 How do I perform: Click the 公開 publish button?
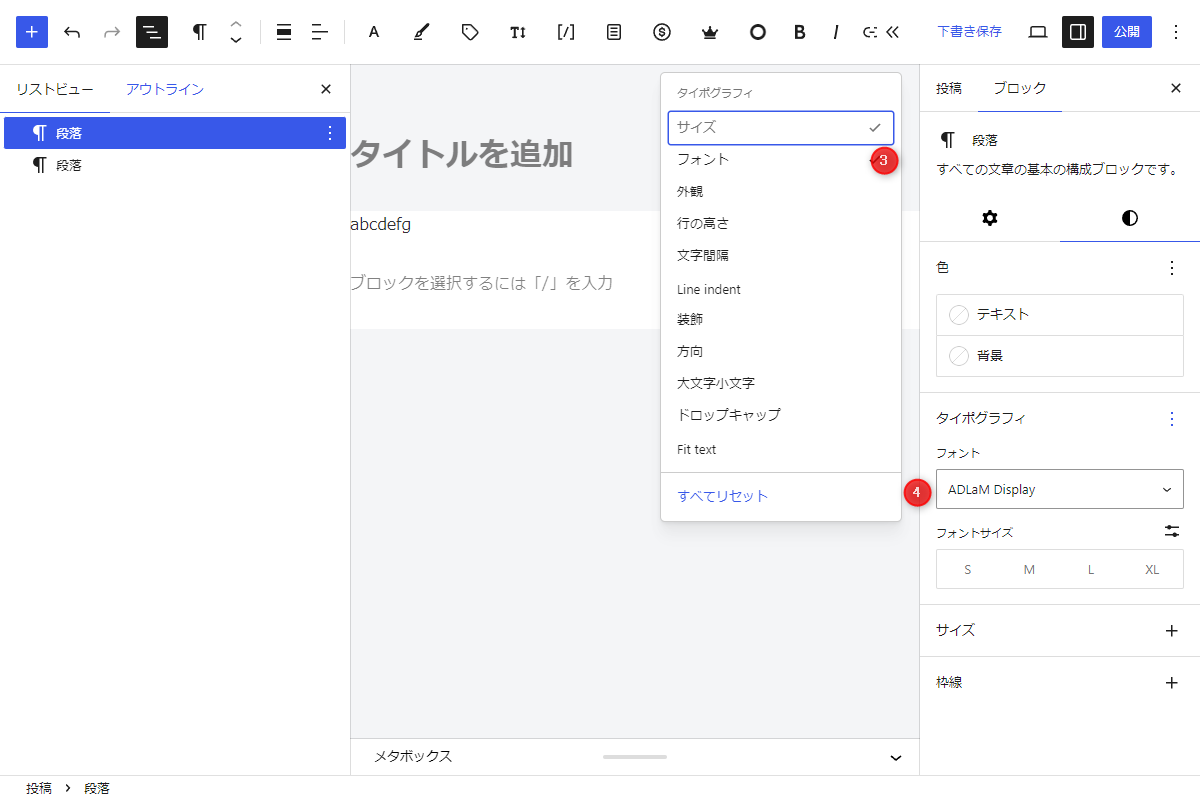click(1126, 32)
